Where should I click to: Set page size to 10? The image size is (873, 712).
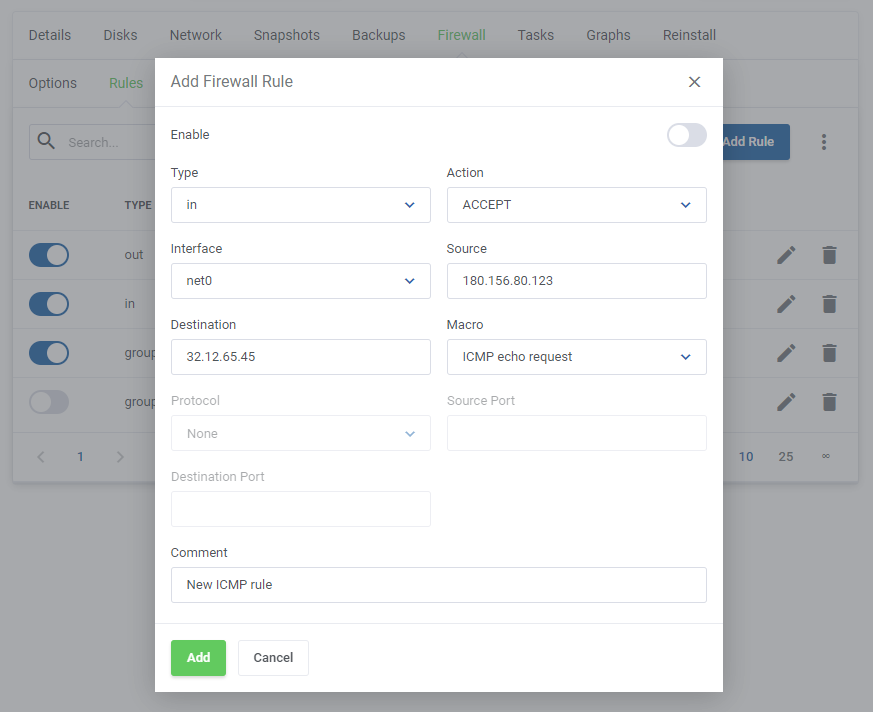(x=746, y=457)
